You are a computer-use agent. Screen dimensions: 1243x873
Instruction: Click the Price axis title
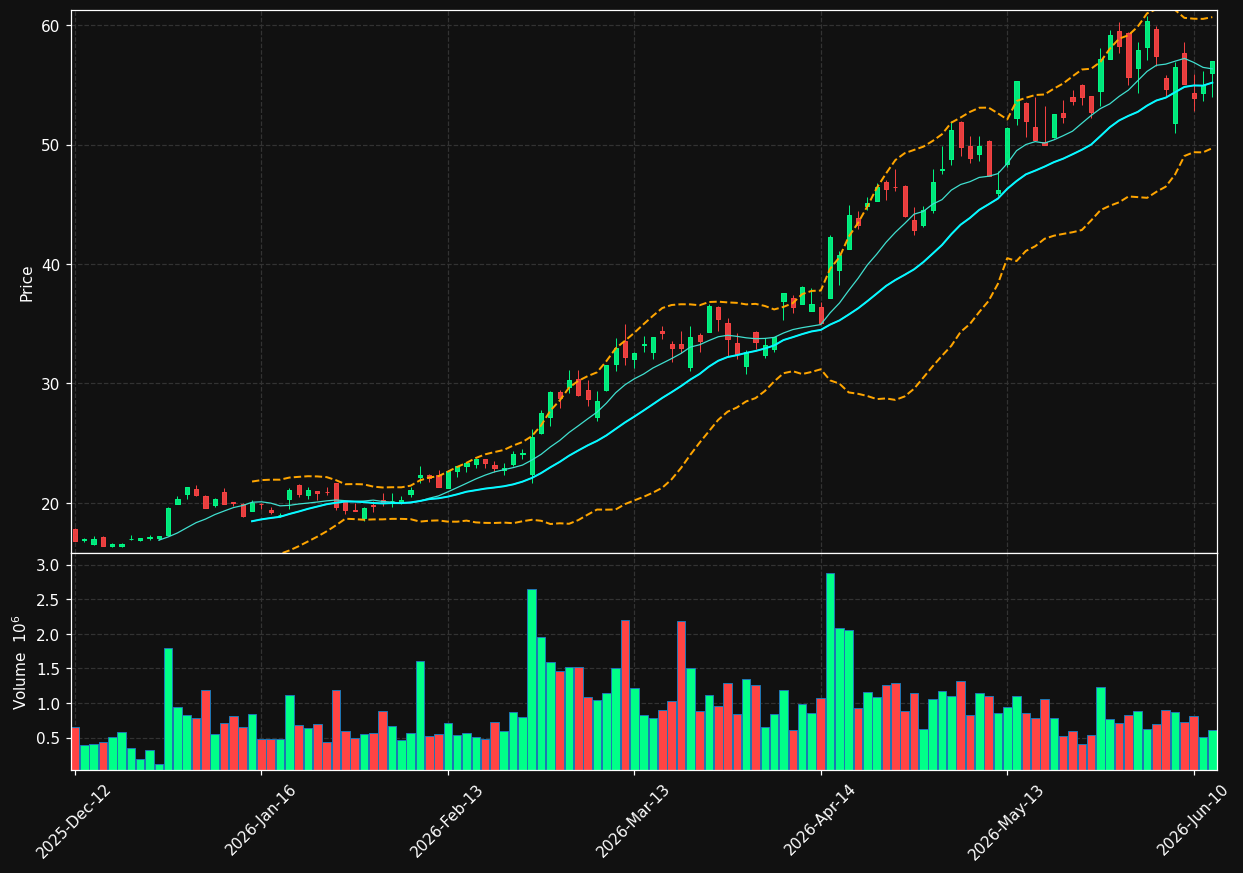click(27, 283)
